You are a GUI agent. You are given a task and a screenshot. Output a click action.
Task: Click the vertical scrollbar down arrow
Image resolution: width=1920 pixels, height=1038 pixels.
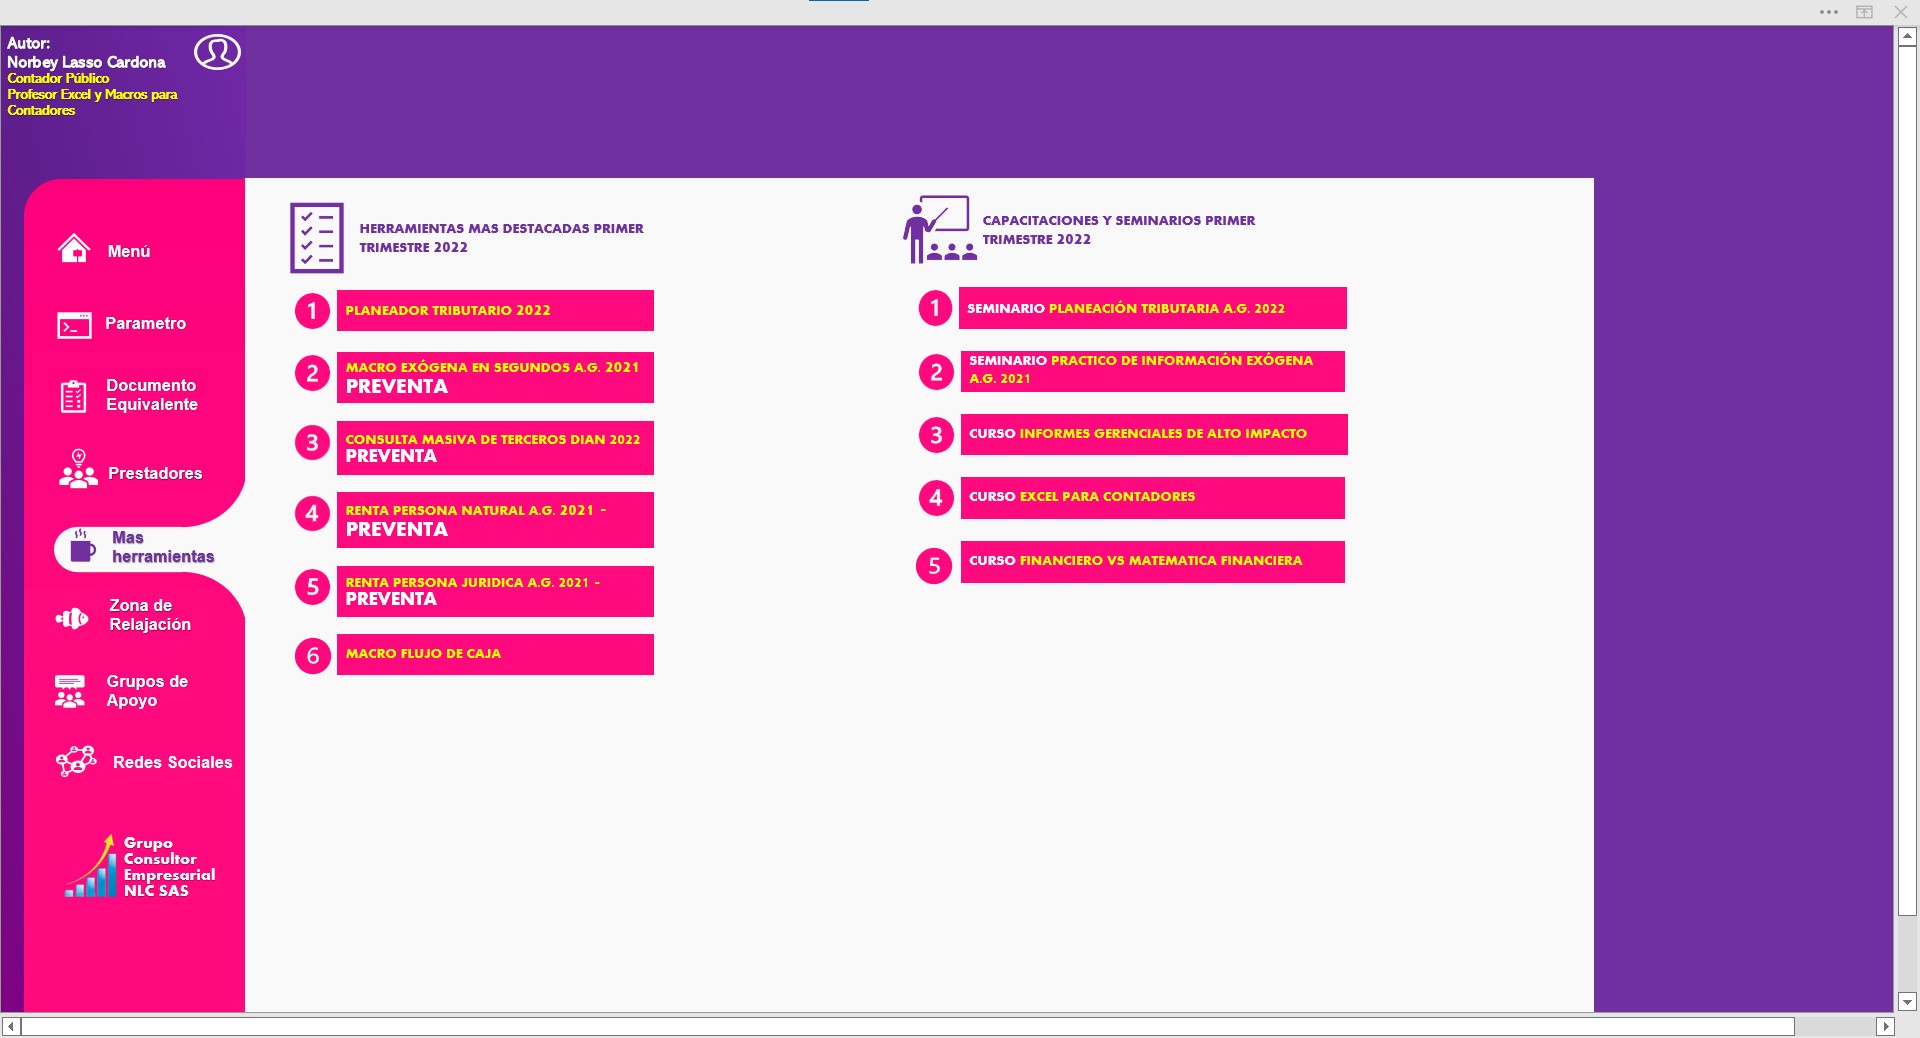[1907, 1001]
